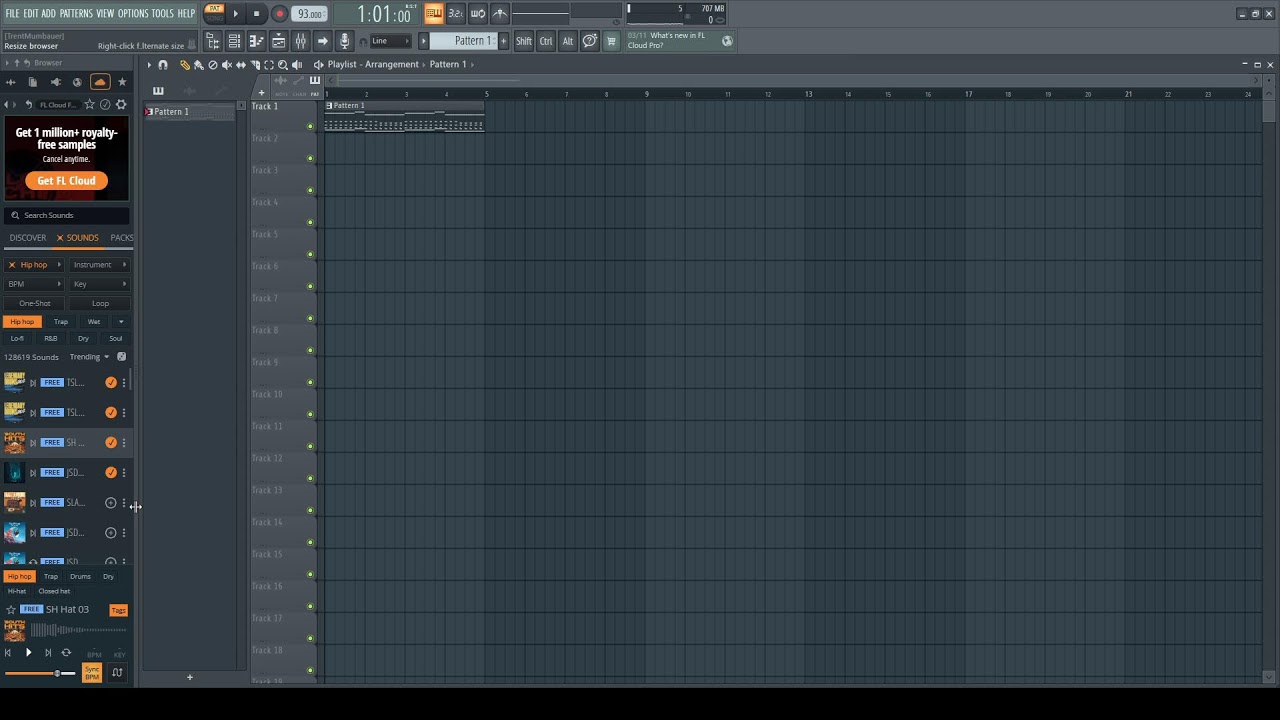Click the Get FL Cloud button
Viewport: 1280px width, 720px height.
pos(67,181)
